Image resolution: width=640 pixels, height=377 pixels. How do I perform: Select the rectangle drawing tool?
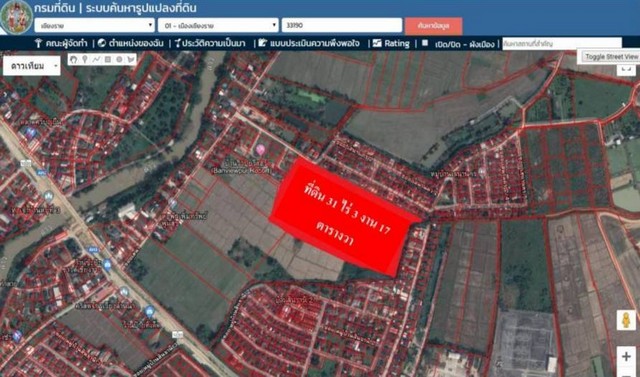coord(108,60)
